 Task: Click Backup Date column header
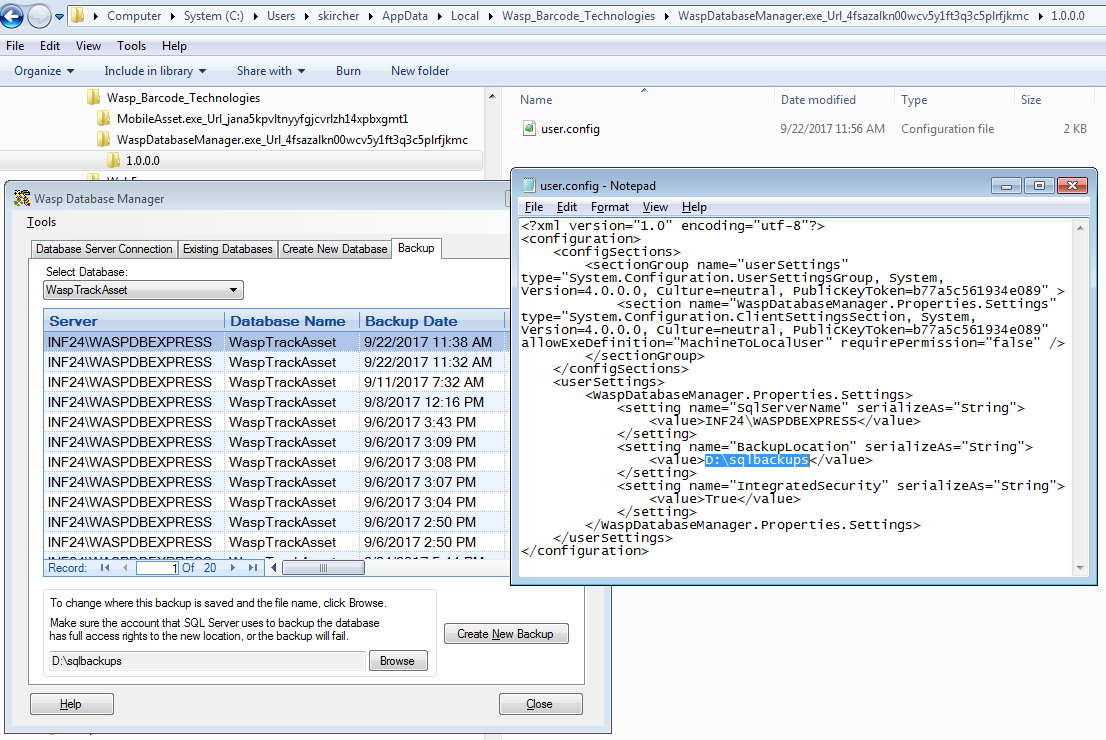432,321
